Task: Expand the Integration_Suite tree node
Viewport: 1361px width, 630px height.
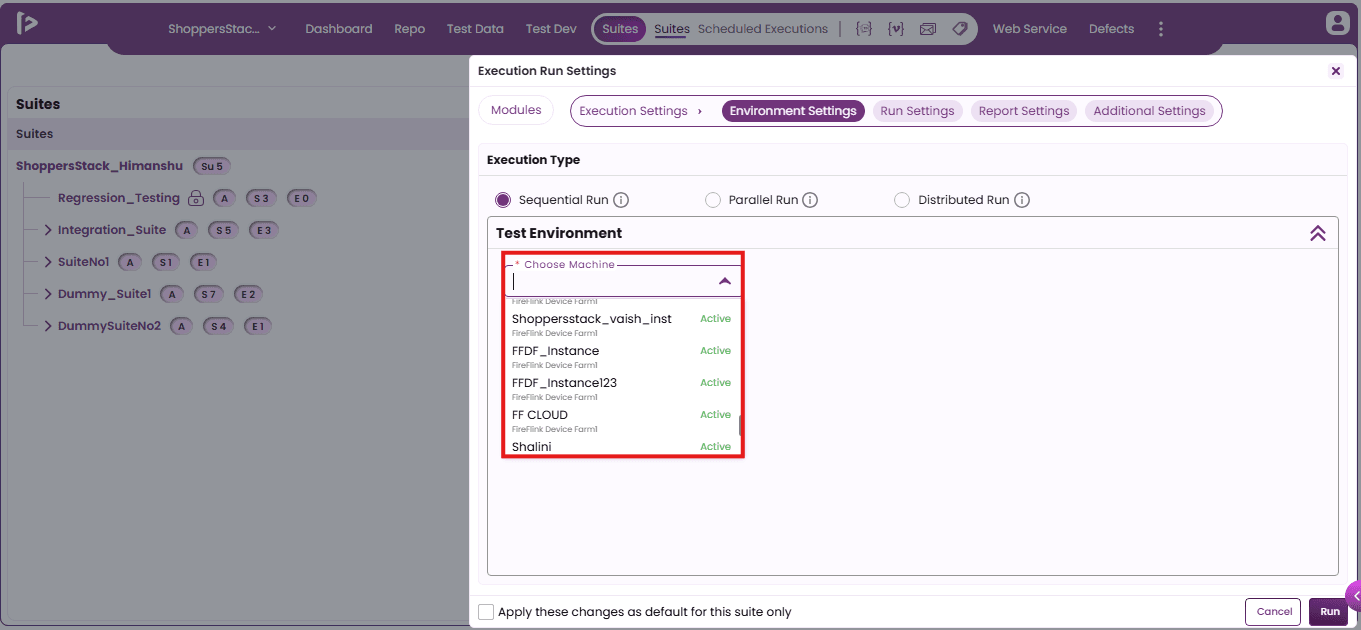Action: point(48,230)
